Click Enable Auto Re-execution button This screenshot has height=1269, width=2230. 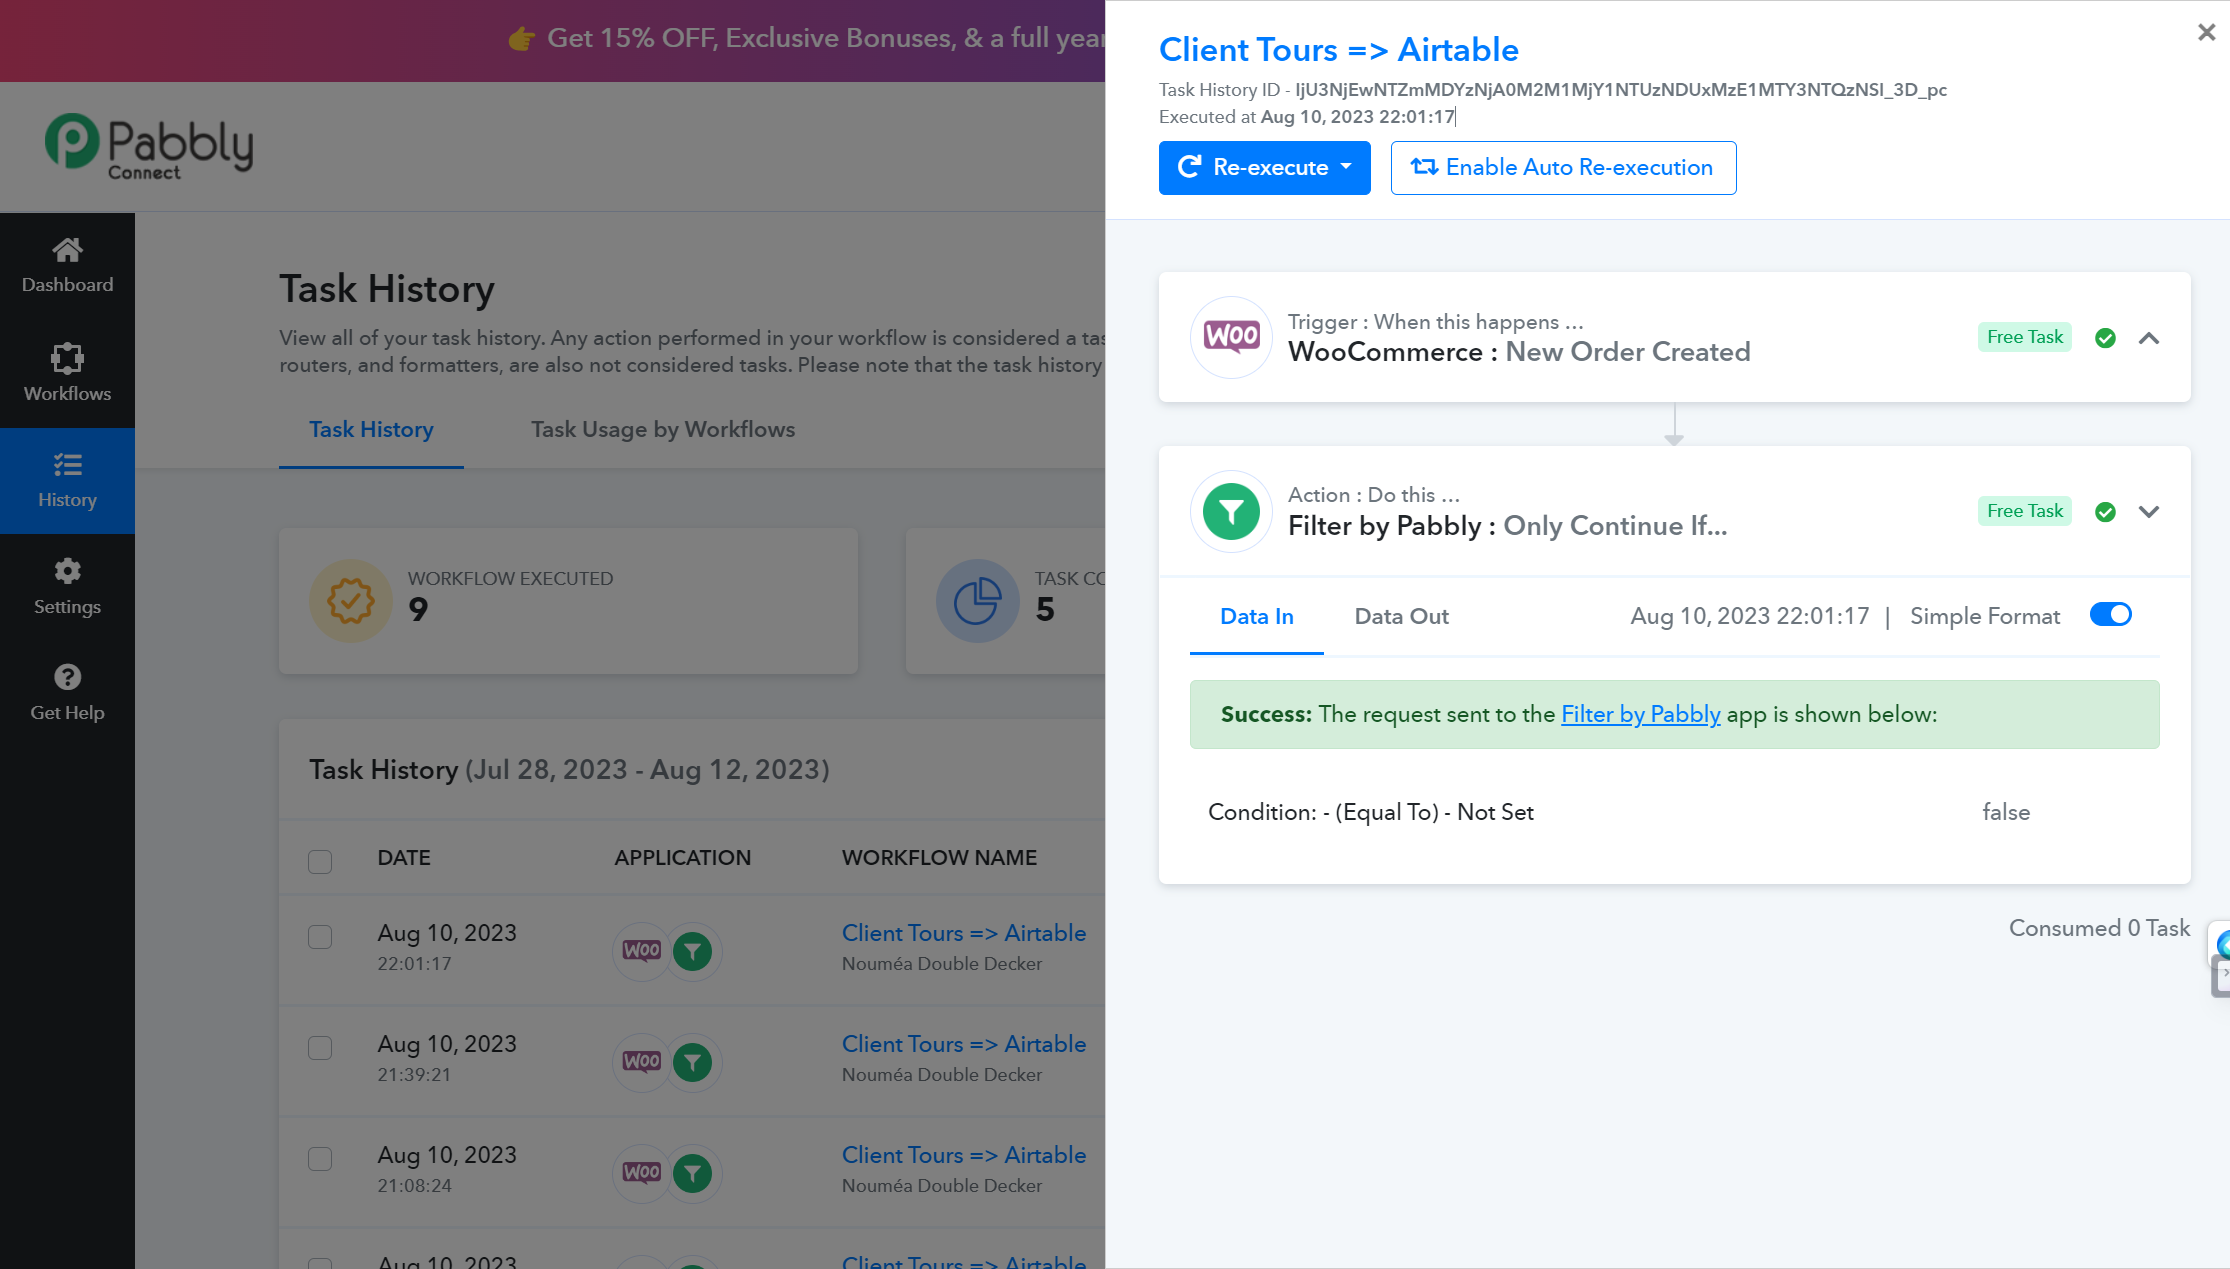(1563, 168)
